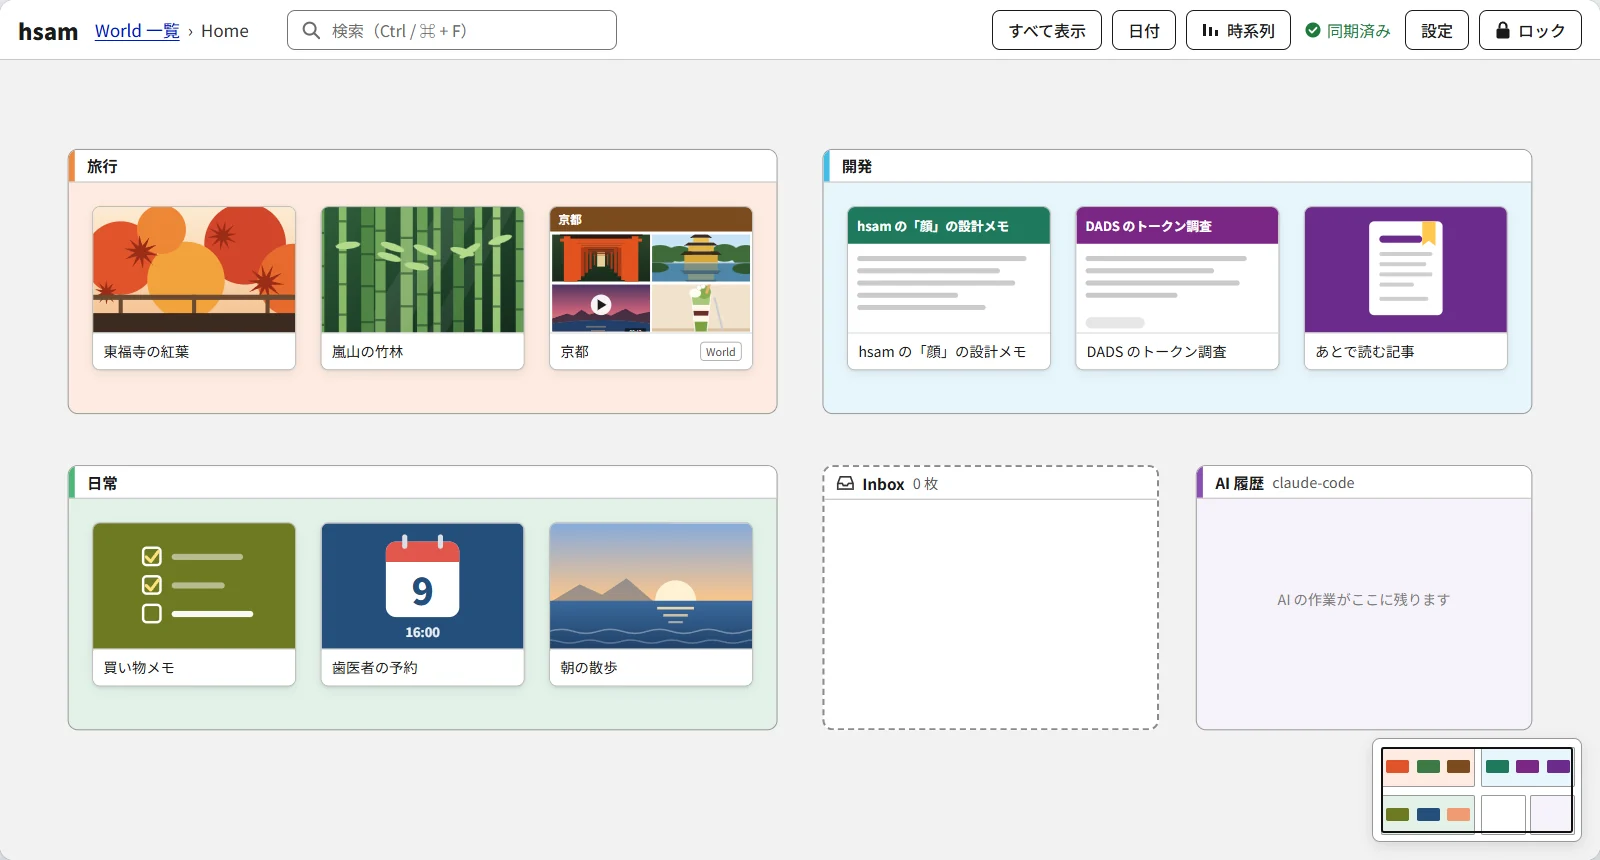Focus the 検索 search field
Viewport: 1600px width, 860px height.
[452, 30]
